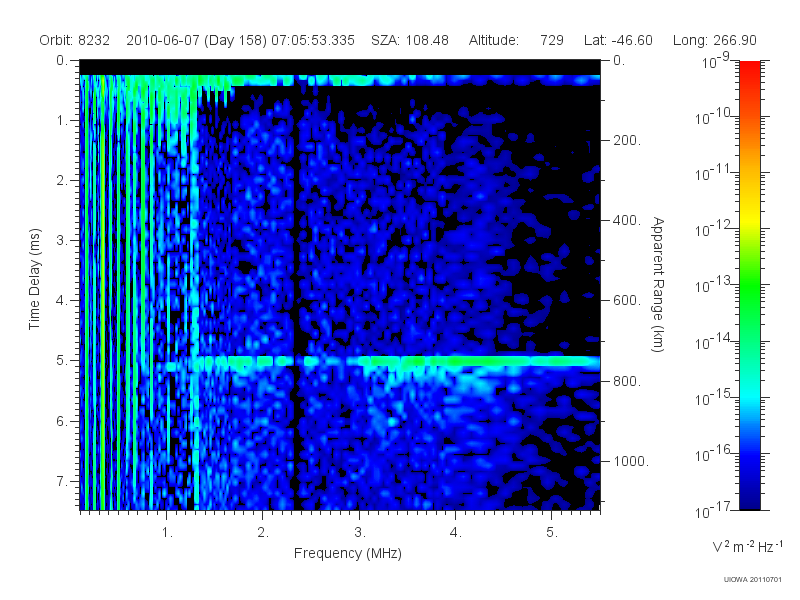
Task: Click the apparent range tick label '800.'
Action: [627, 381]
